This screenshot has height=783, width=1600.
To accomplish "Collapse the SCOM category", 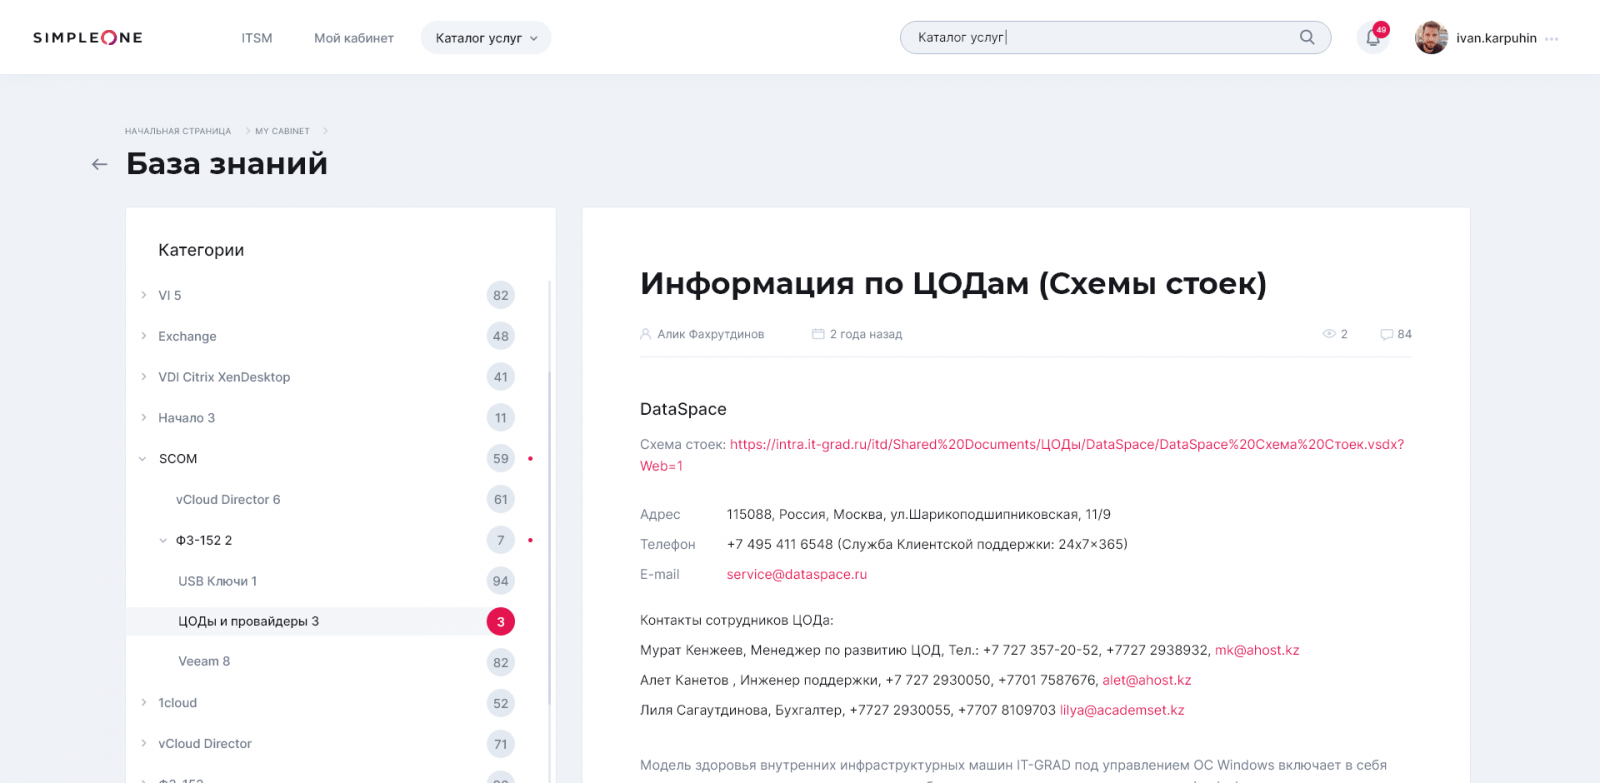I will pyautogui.click(x=143, y=459).
